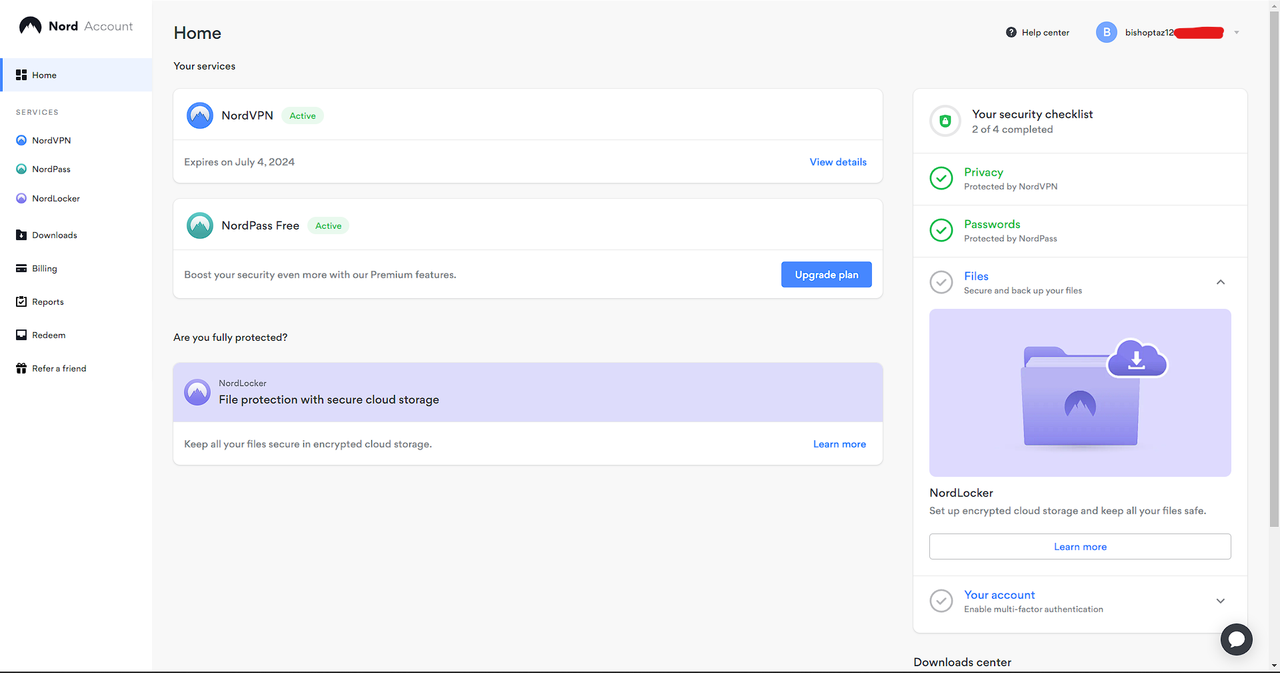Click the Home grid icon in sidebar
The width and height of the screenshot is (1280, 673).
pos(21,75)
